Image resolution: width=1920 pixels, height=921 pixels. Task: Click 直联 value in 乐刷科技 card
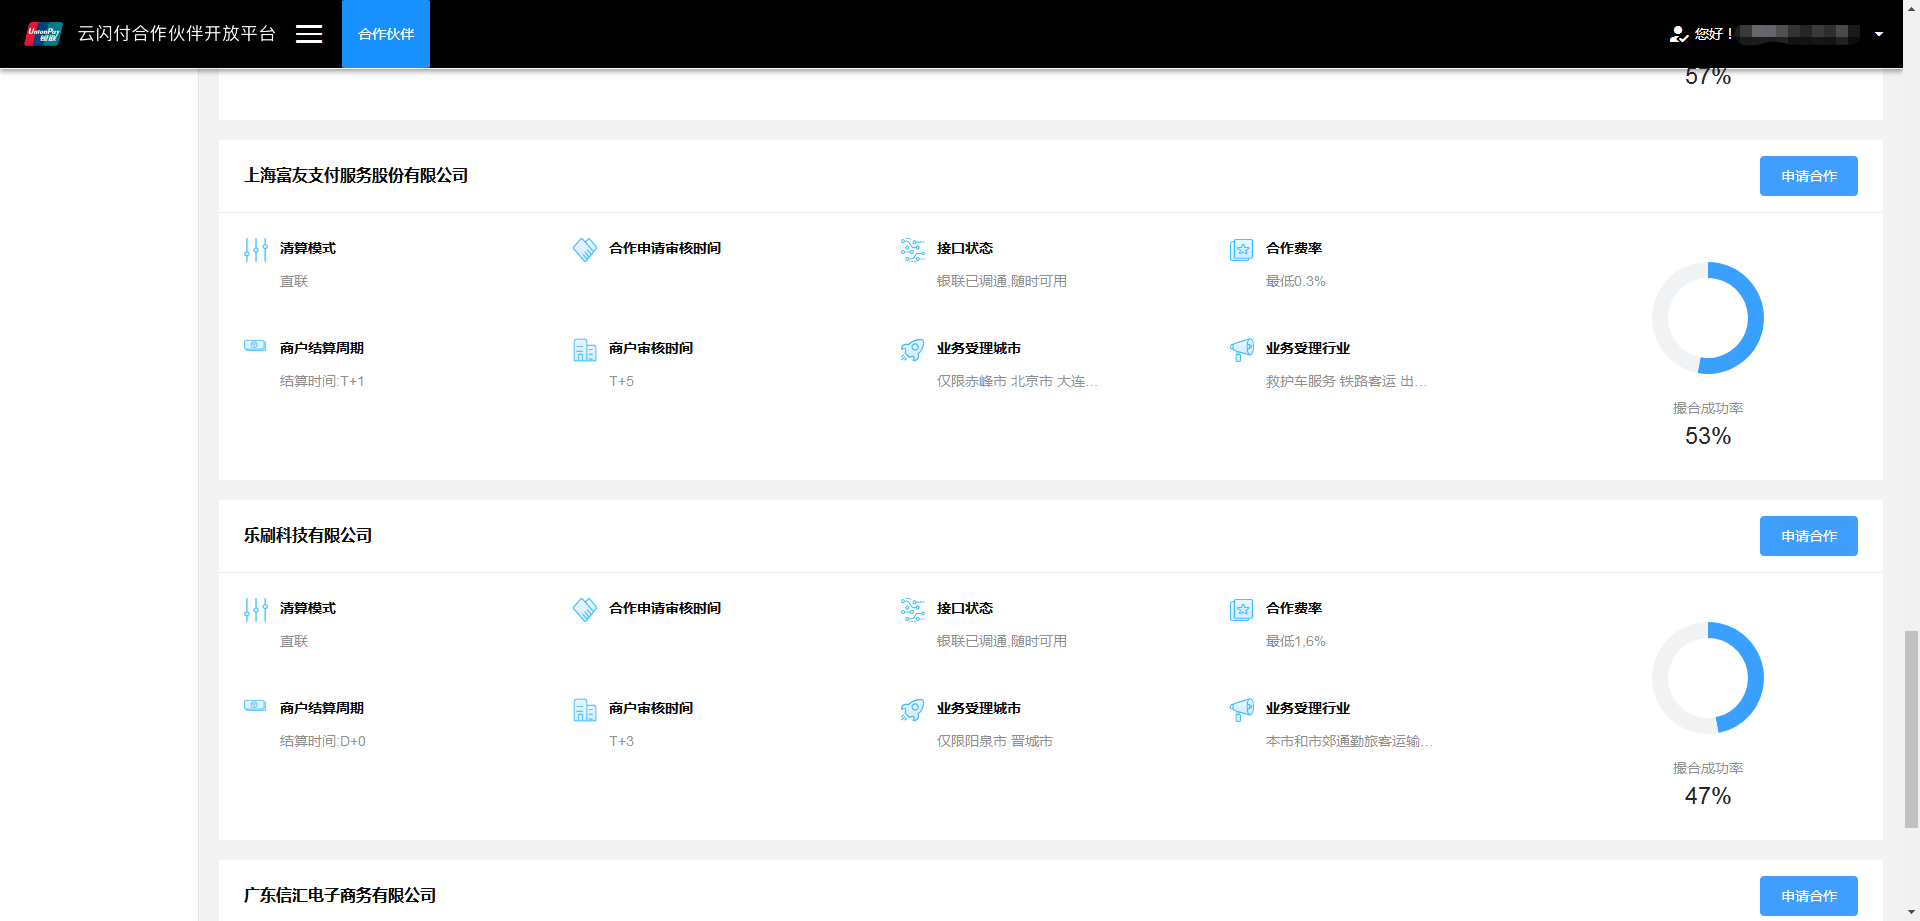[294, 641]
